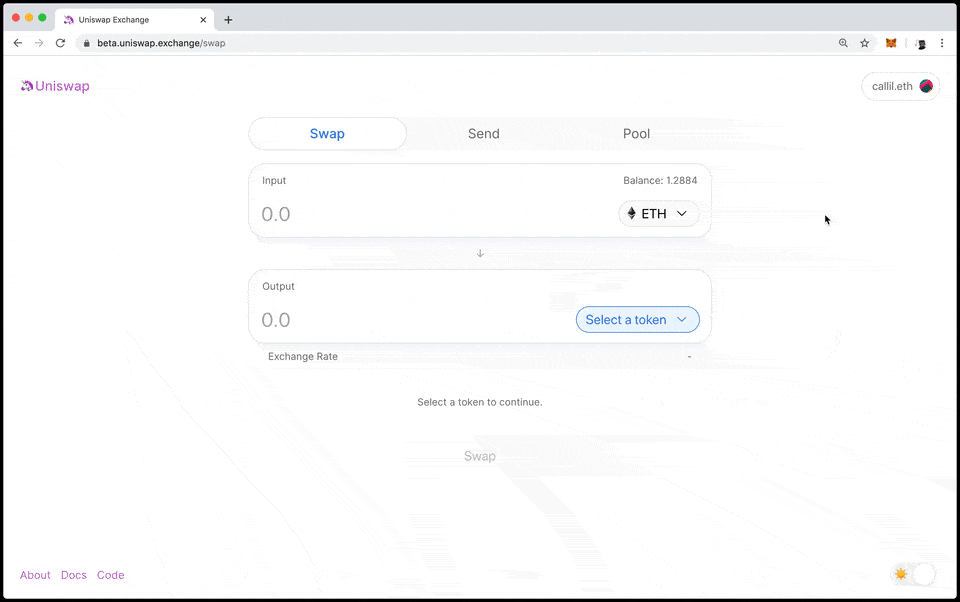Open the MetaMask fox extension
The height and width of the screenshot is (602, 960).
click(x=891, y=43)
